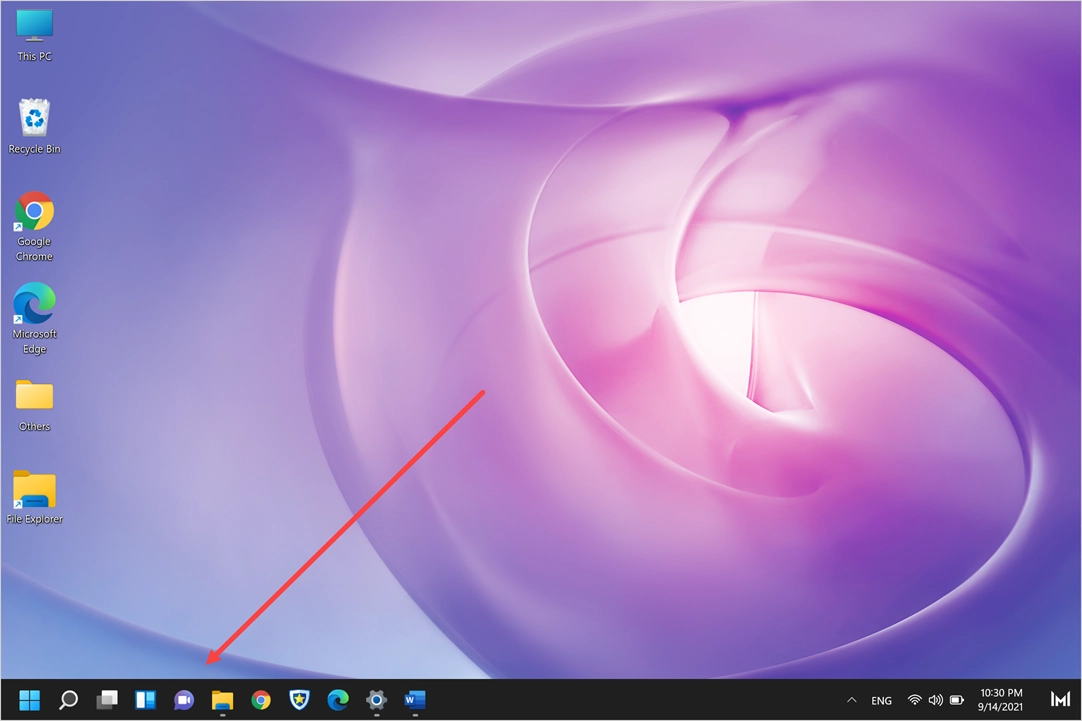Image resolution: width=1082 pixels, height=721 pixels.
Task: Select the Others folder on desktop
Action: click(35, 406)
